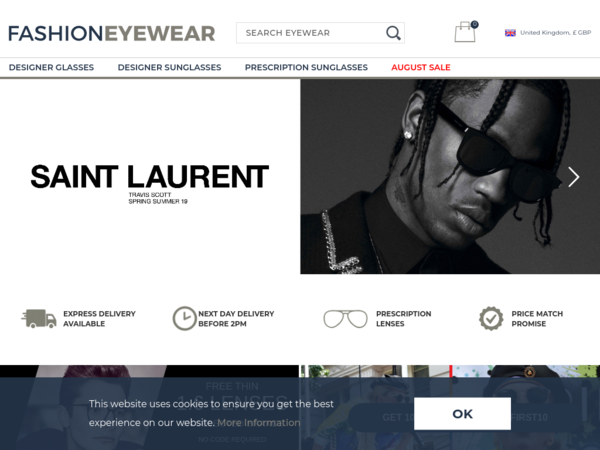This screenshot has width=600, height=450.
Task: Click the Fashion Eyewear logo
Action: coord(111,33)
